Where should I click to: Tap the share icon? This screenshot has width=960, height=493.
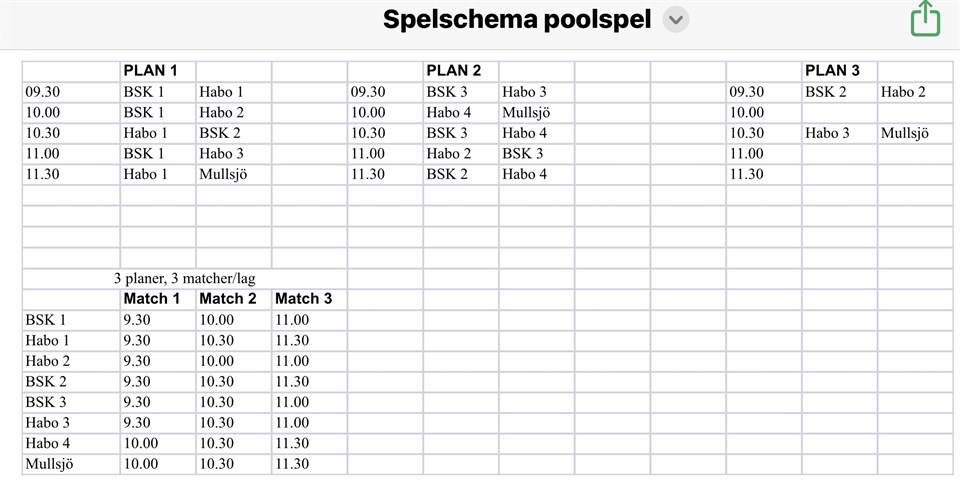coord(925,19)
